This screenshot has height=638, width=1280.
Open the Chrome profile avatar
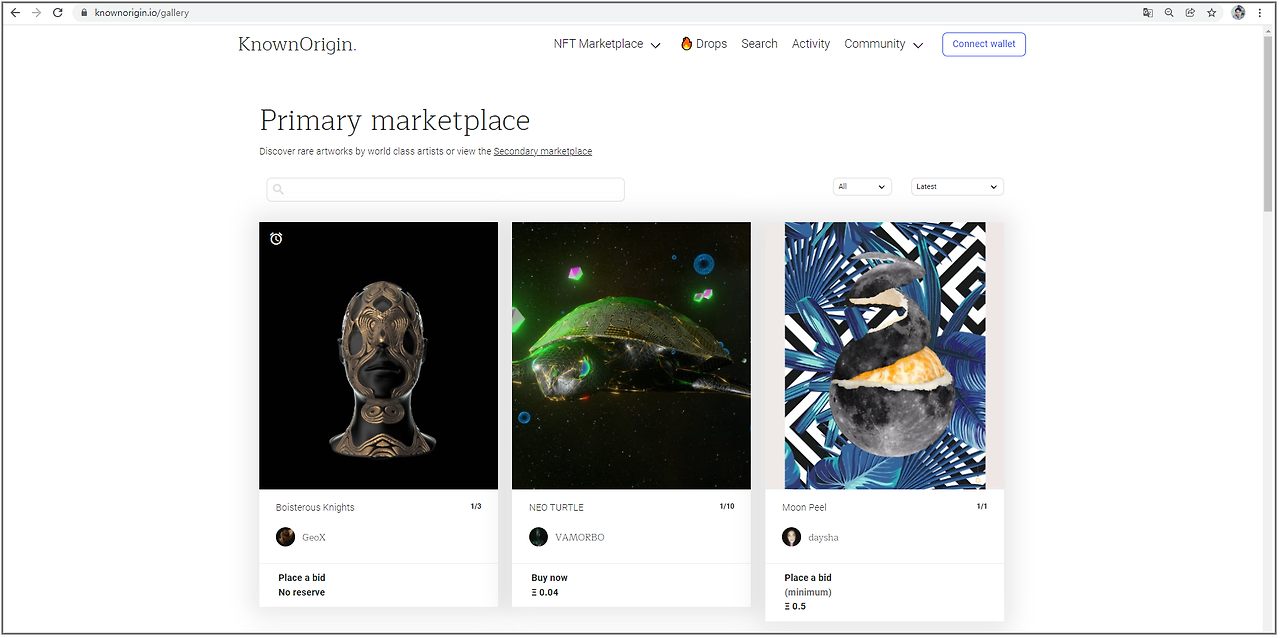(1239, 13)
